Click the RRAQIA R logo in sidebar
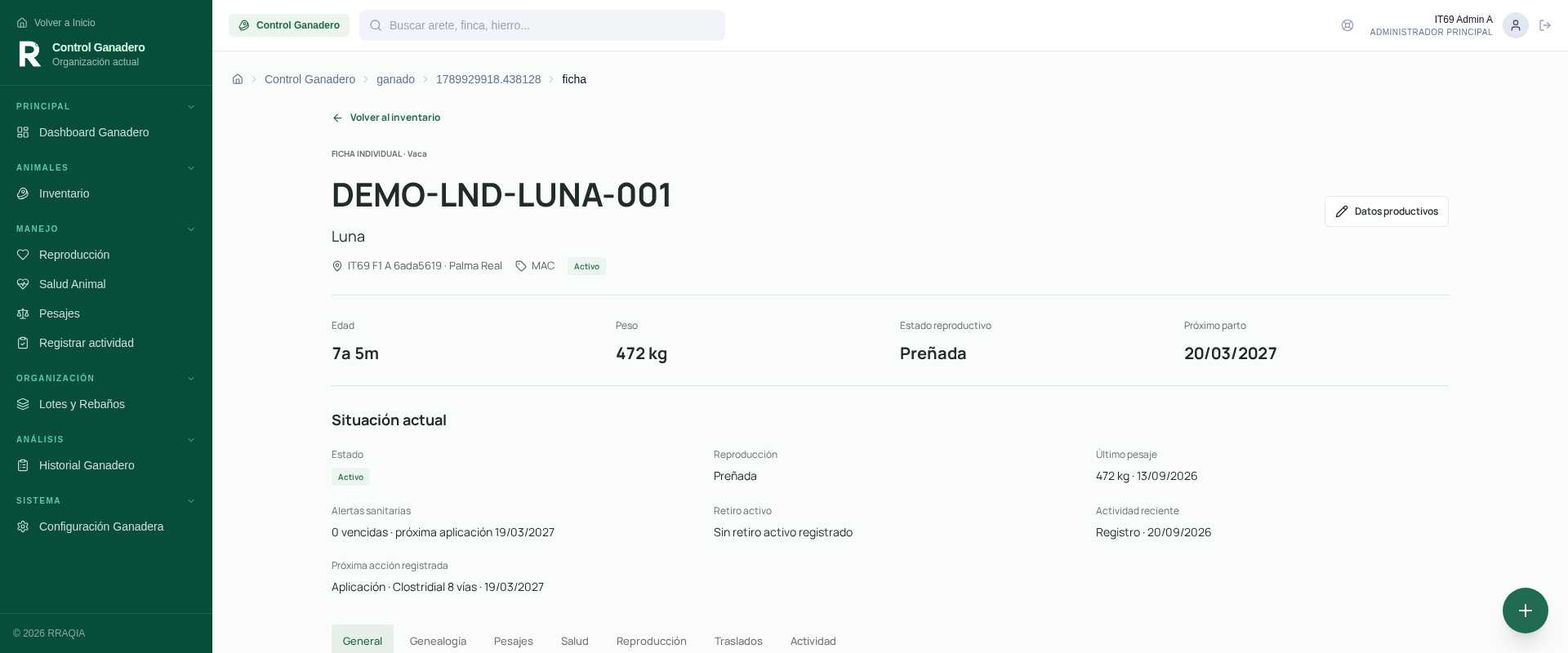Screen dimensions: 1568x653 pyautogui.click(x=30, y=54)
